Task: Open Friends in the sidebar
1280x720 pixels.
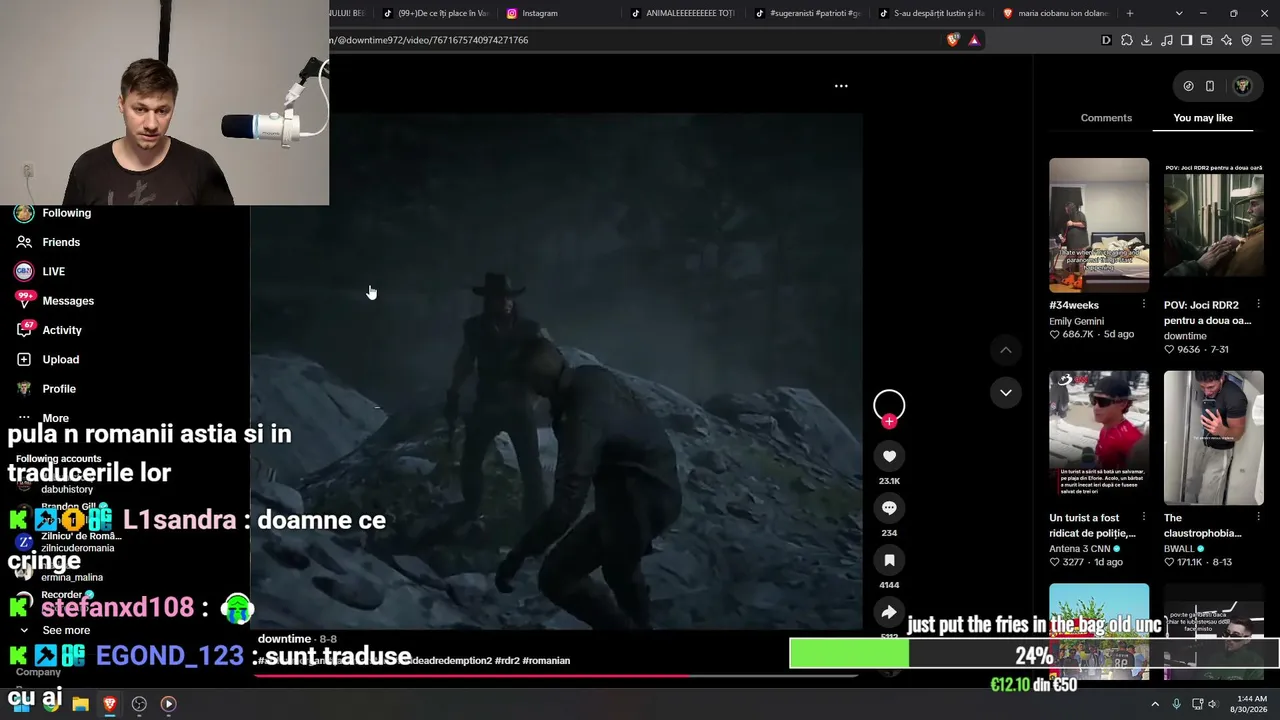Action: pos(61,242)
